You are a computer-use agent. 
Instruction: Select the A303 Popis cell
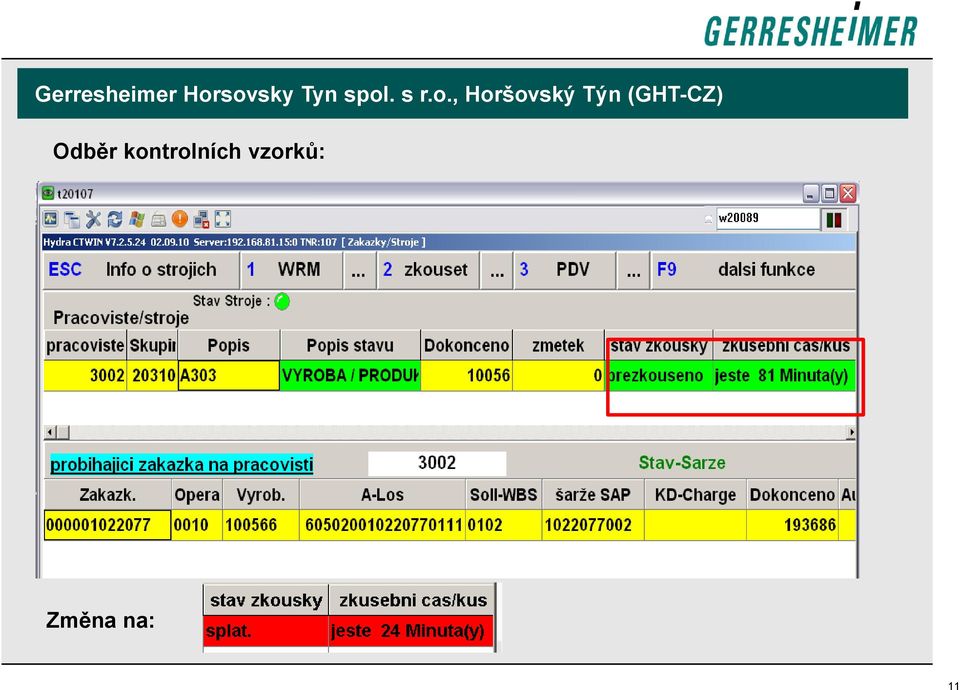(x=228, y=375)
